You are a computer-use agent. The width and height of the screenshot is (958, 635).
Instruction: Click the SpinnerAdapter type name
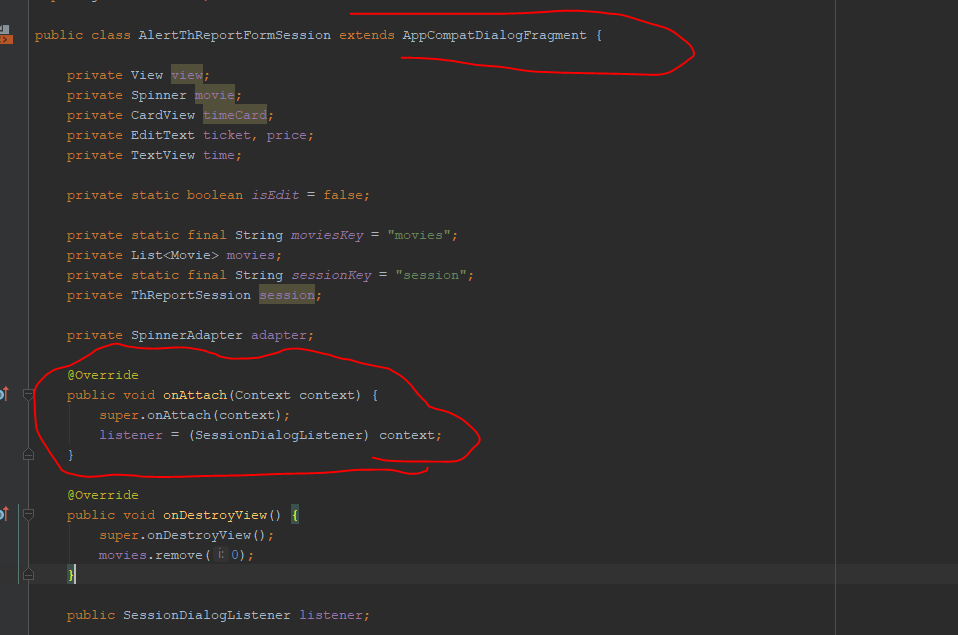point(186,335)
